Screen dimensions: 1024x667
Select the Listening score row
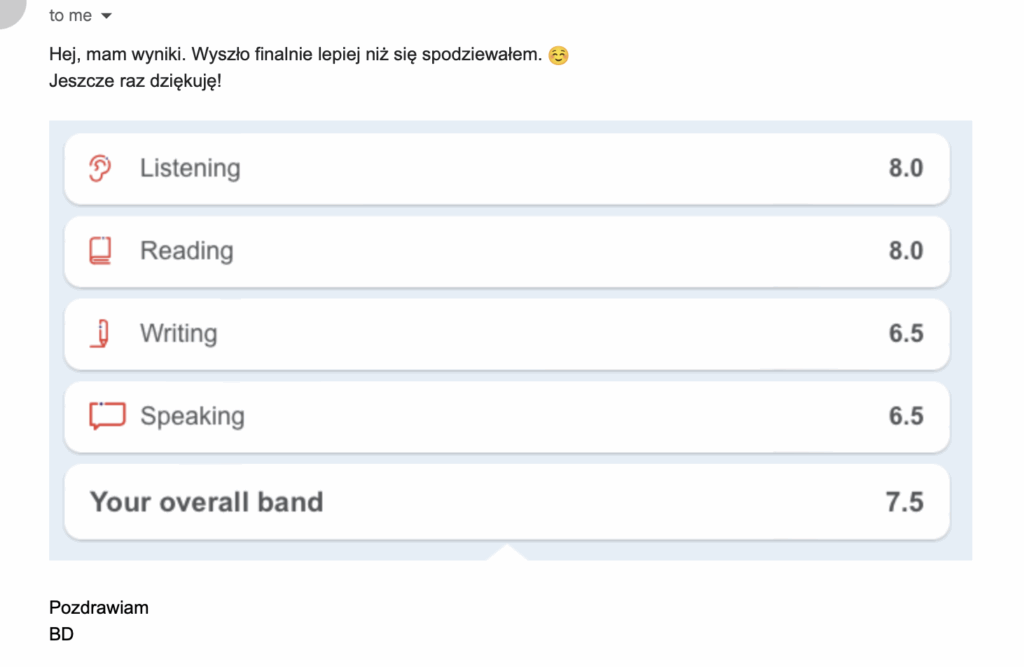pyautogui.click(x=506, y=168)
